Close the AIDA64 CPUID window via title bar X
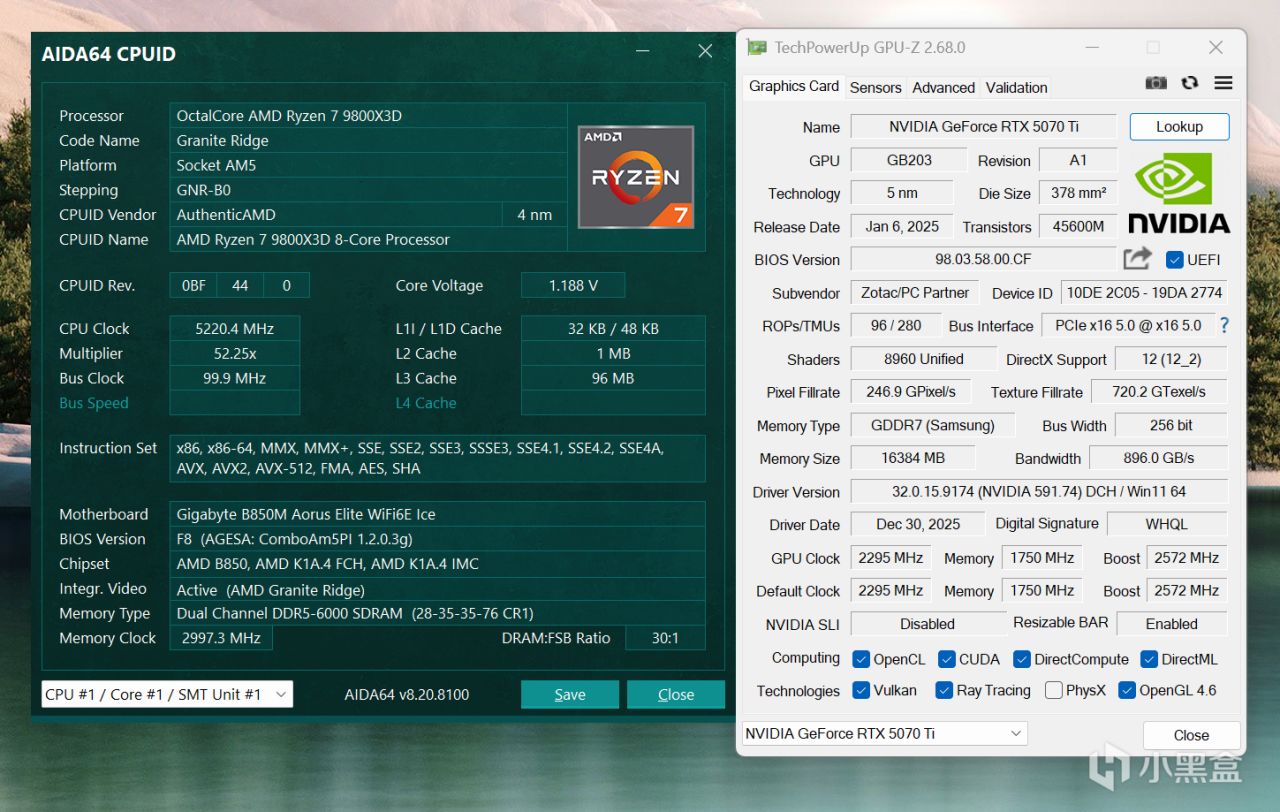Viewport: 1280px width, 812px height. click(705, 52)
